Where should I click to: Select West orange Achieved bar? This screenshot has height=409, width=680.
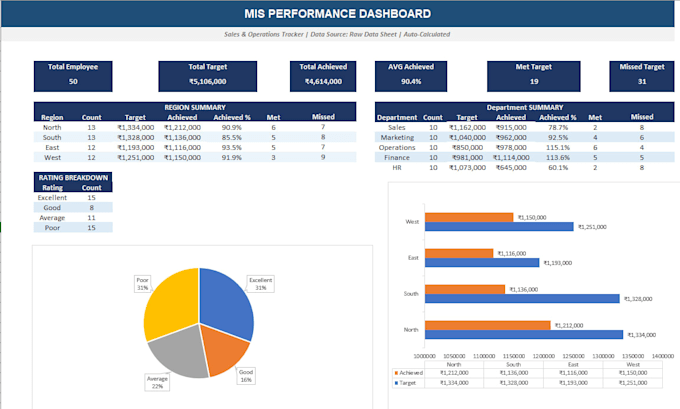pyautogui.click(x=469, y=217)
